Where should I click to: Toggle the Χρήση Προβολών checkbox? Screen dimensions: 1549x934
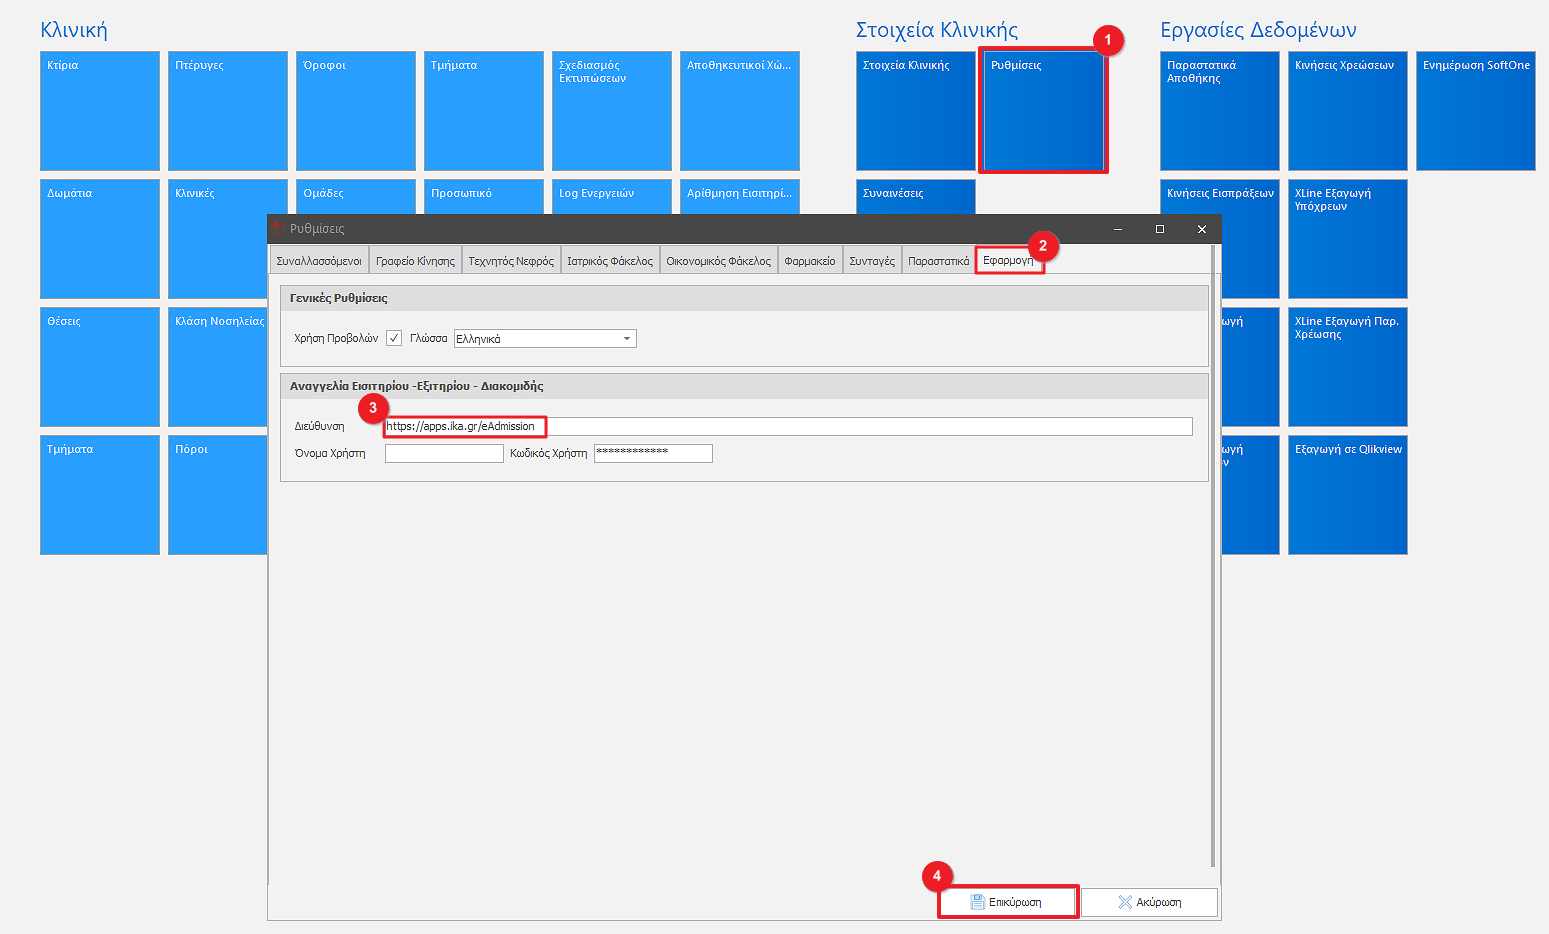coord(394,338)
